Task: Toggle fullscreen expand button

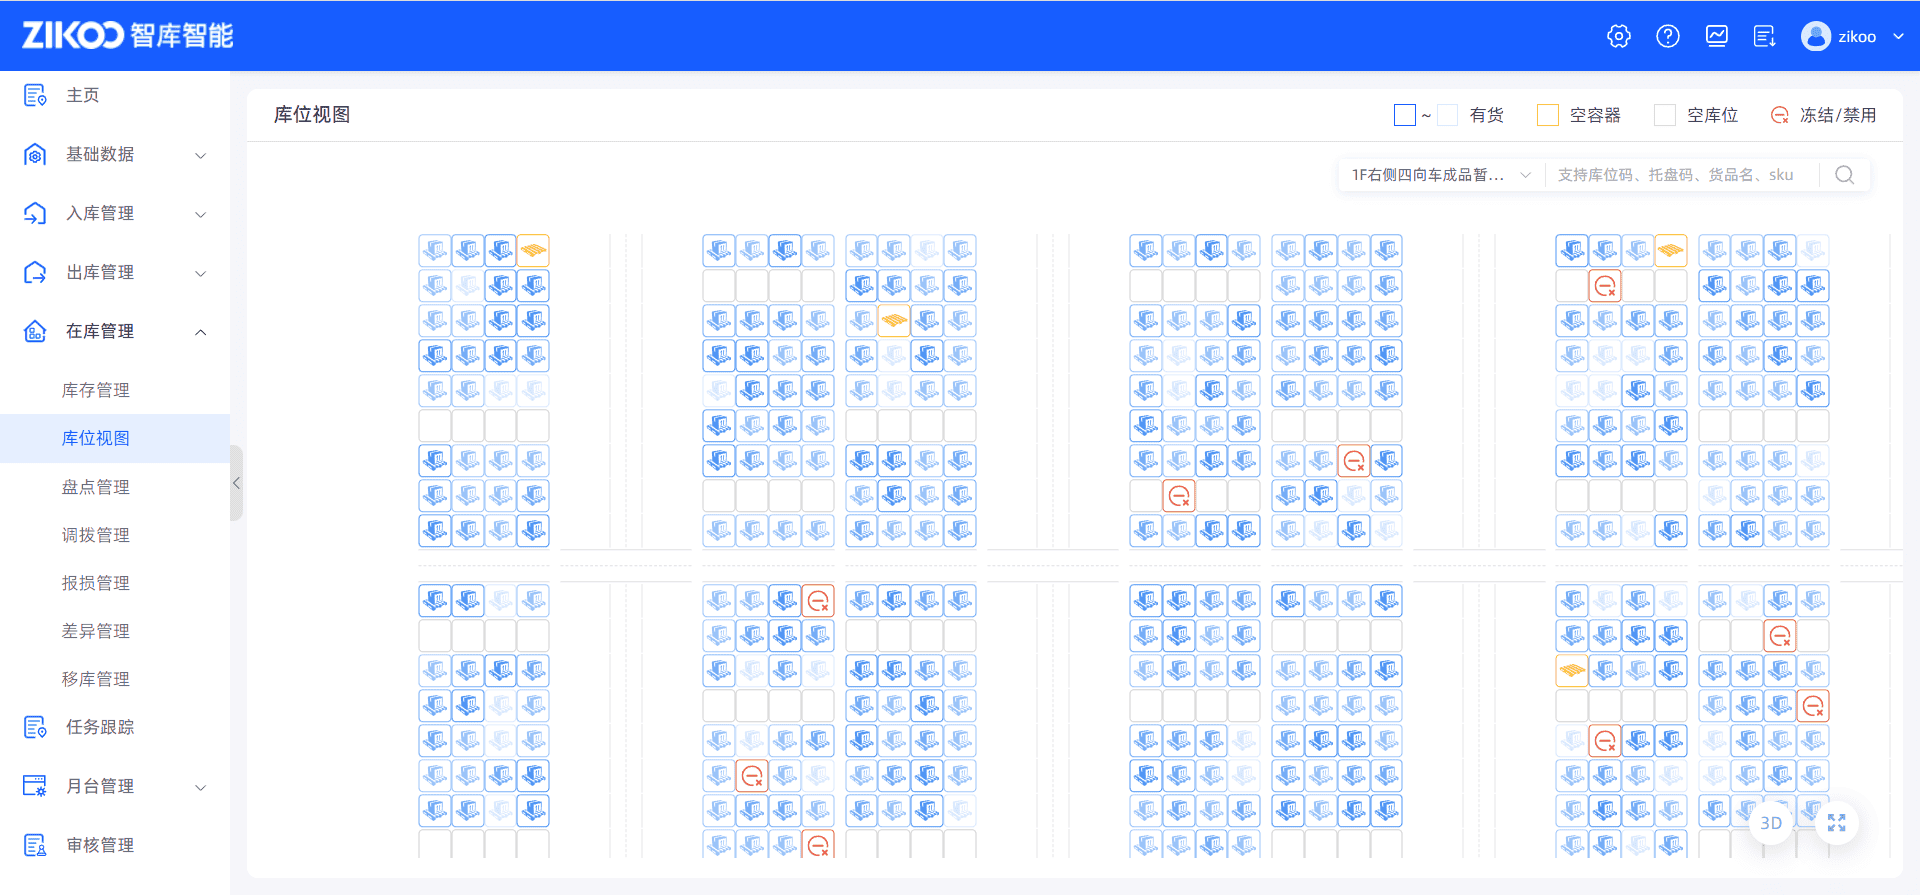Action: 1837,823
